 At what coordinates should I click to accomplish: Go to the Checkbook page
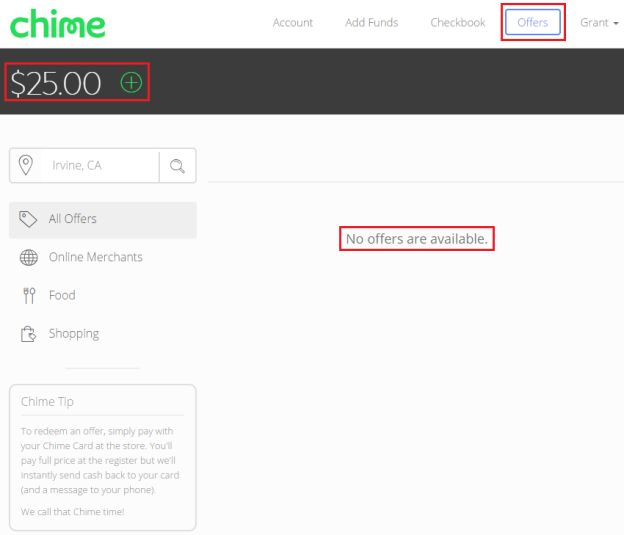tap(458, 23)
